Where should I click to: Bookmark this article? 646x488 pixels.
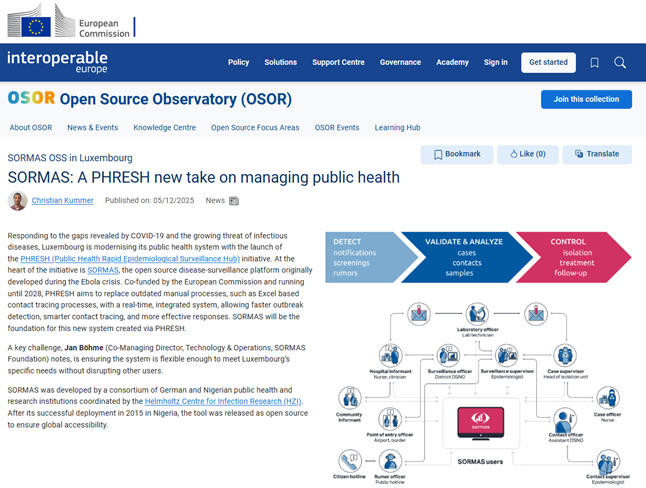[457, 155]
